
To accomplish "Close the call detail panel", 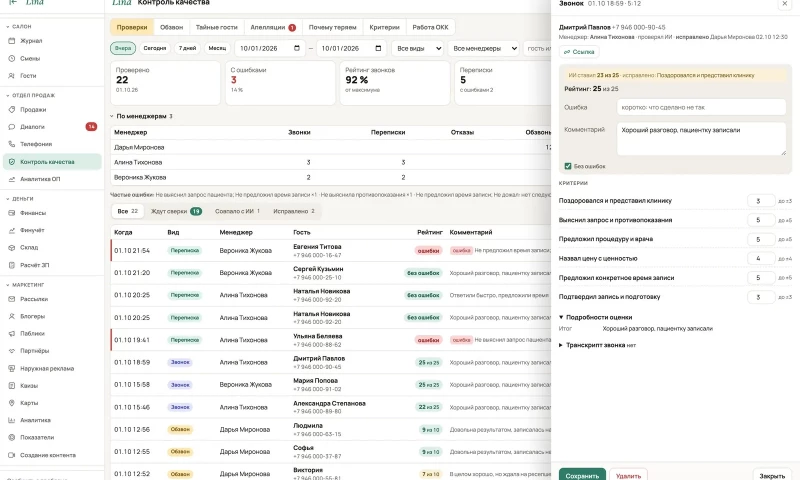I will coord(785,4).
